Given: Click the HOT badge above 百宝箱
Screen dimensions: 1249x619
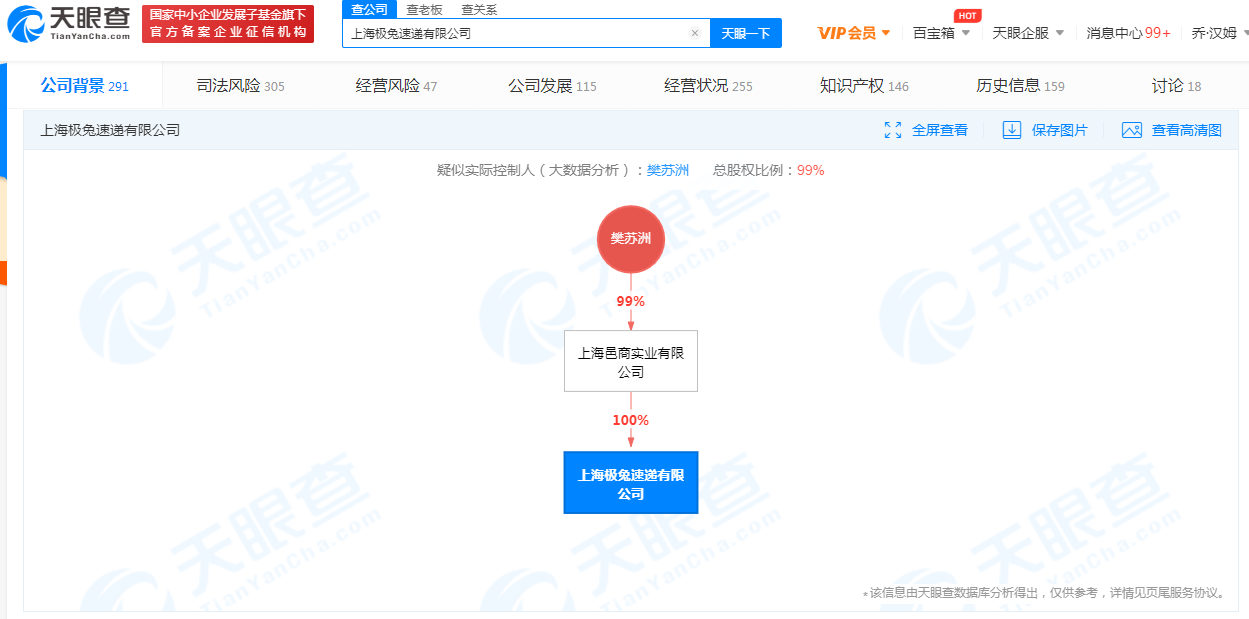Looking at the screenshot, I should point(967,15).
